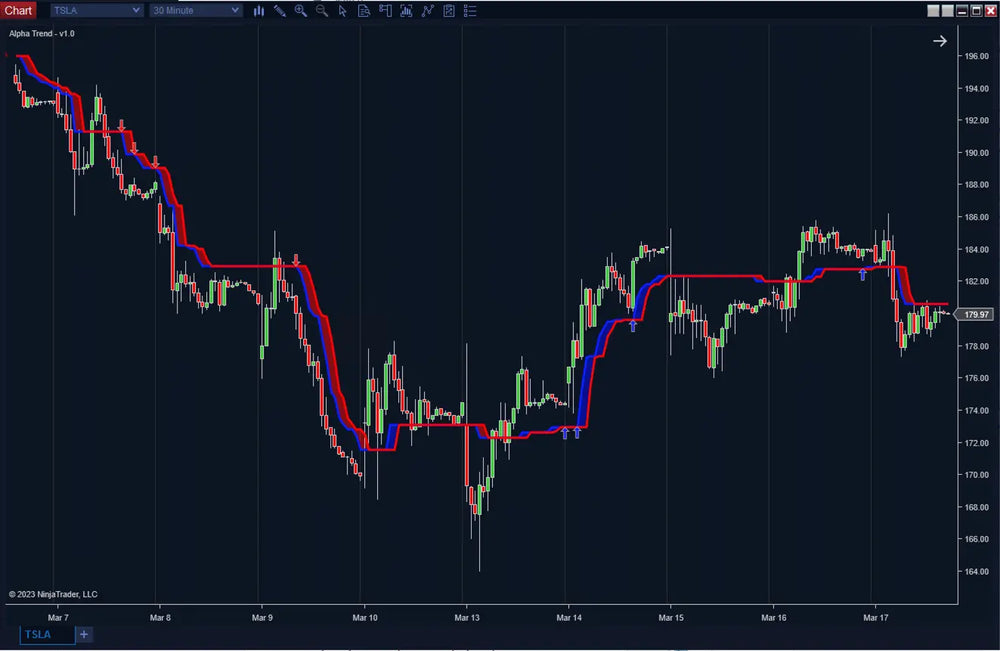This screenshot has height=651, width=1000.
Task: Click the bar analysis chart icon
Action: point(406,11)
